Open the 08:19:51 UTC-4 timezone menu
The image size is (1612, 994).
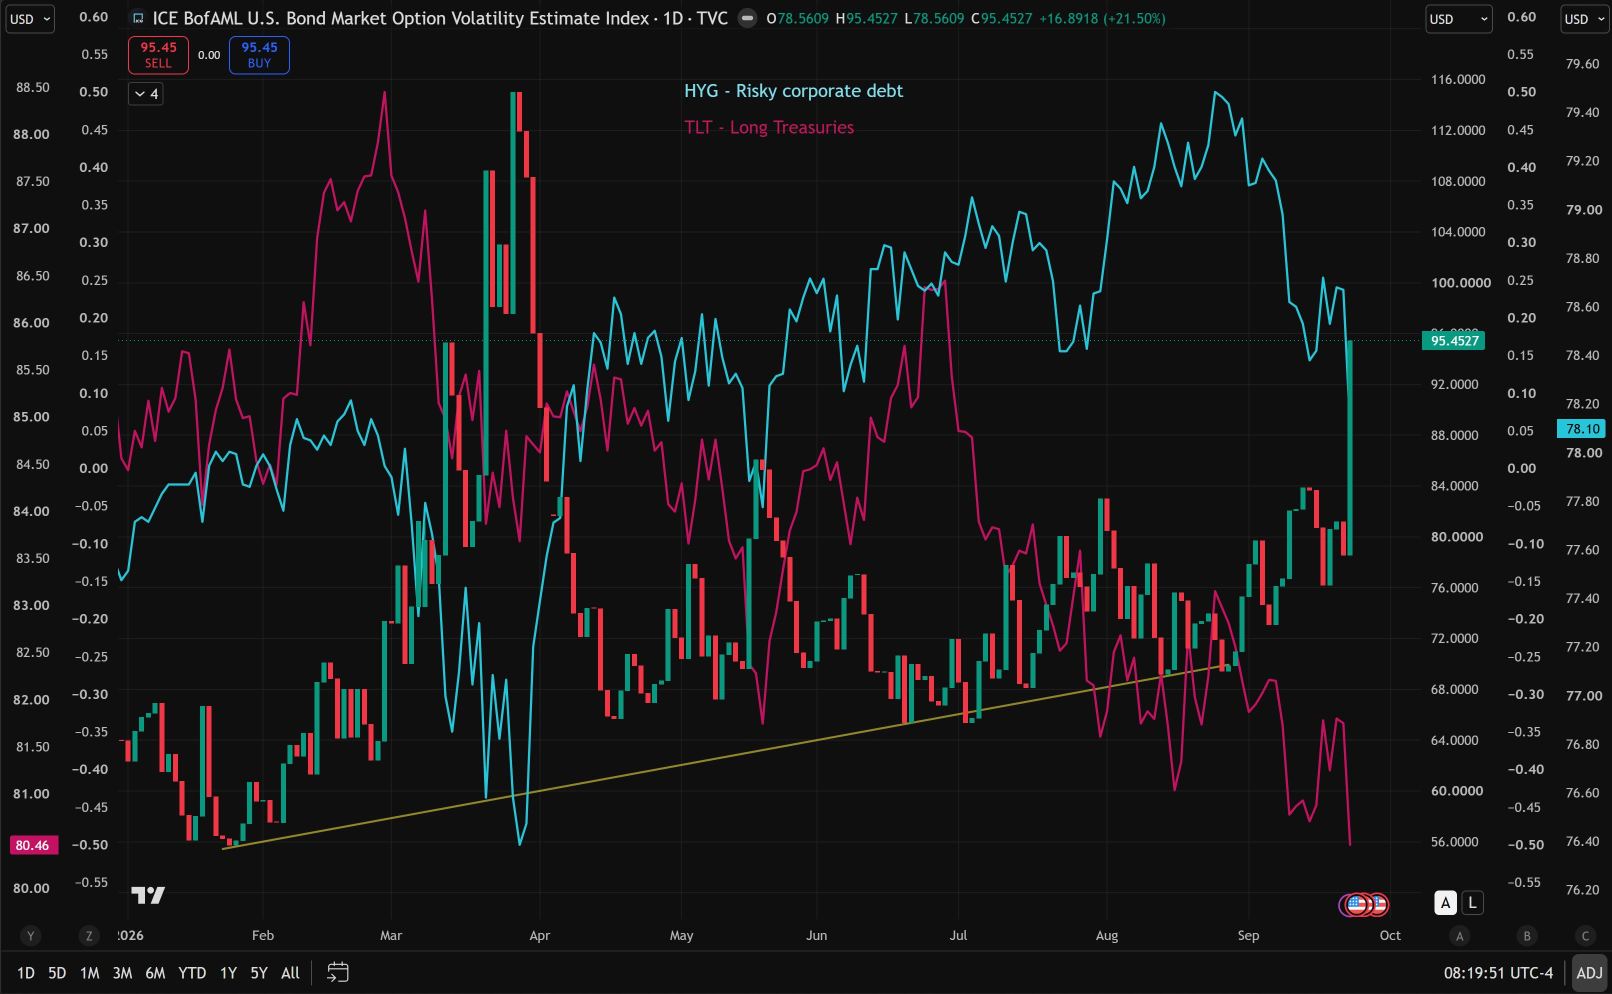point(1498,973)
